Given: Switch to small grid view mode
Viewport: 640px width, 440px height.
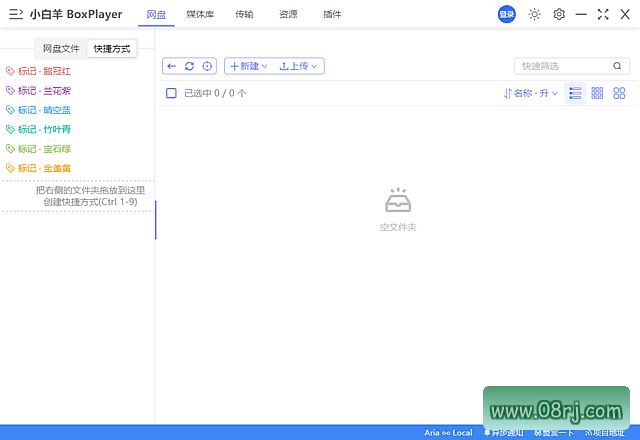Looking at the screenshot, I should pos(597,93).
